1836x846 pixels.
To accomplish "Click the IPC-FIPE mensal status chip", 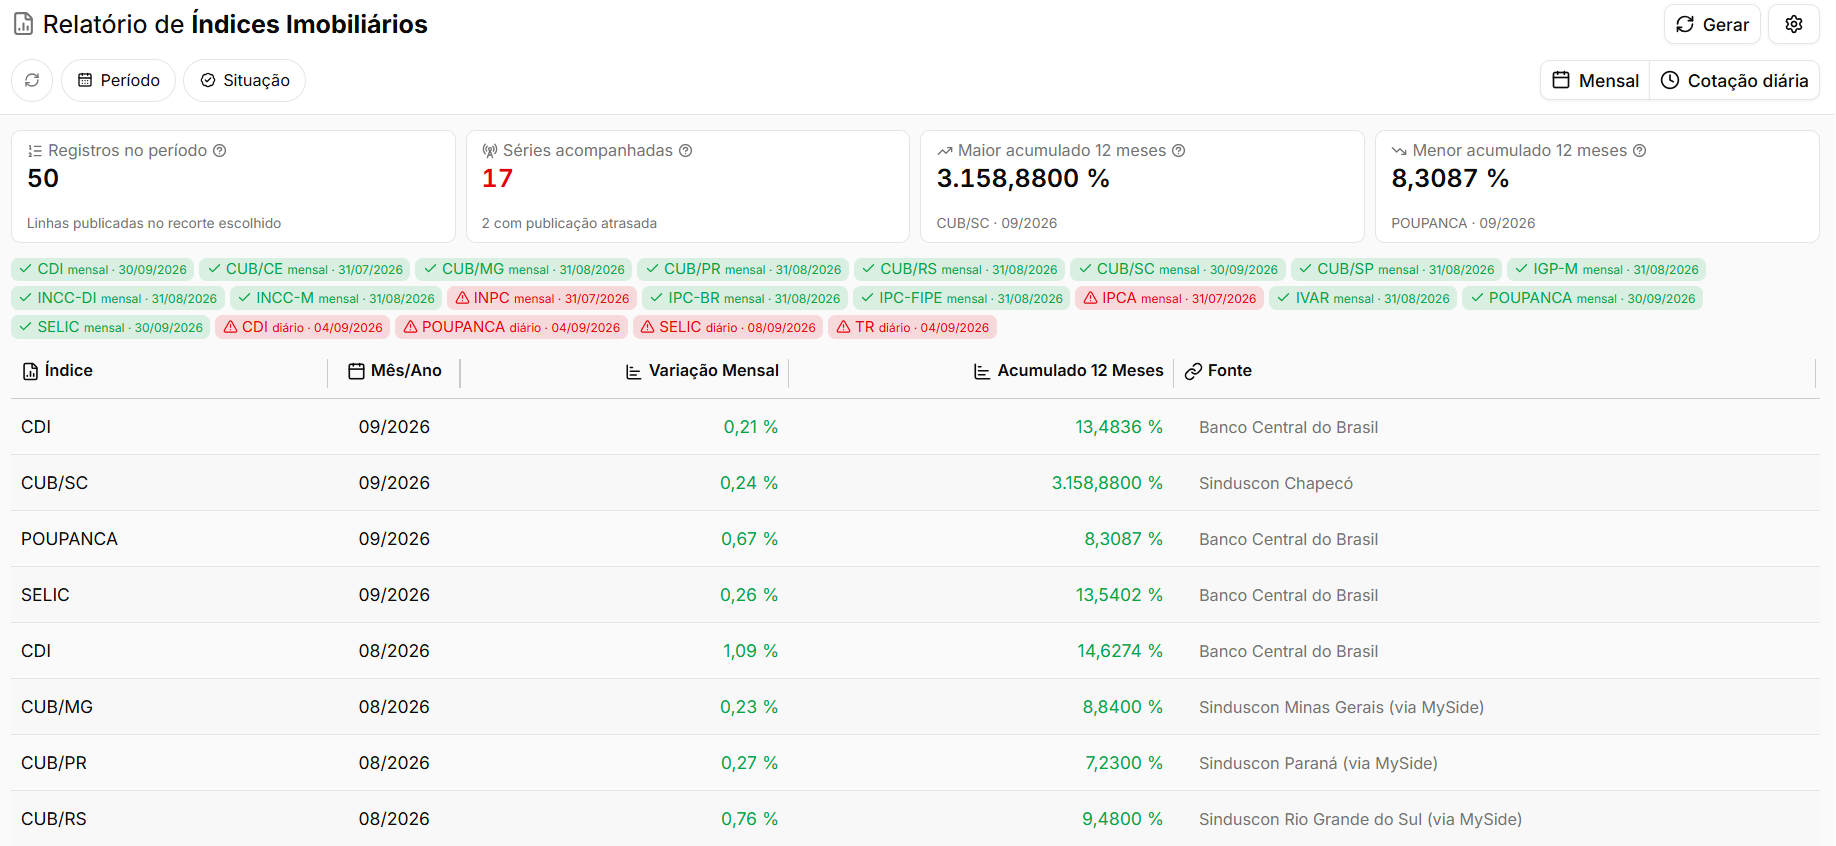I will [961, 298].
